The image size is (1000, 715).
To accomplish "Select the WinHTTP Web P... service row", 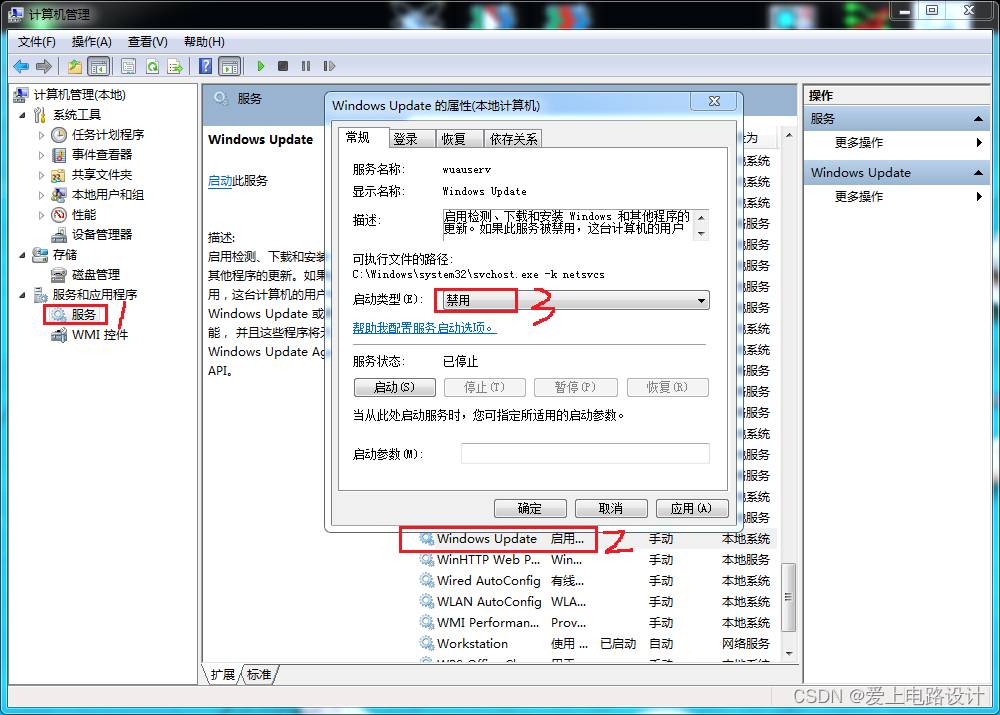I will pyautogui.click(x=596, y=560).
